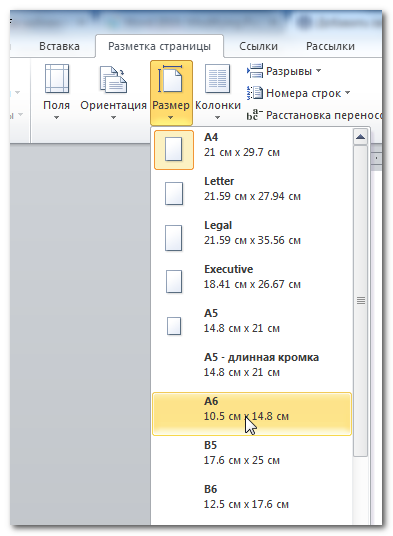
Task: Choose the Legal paper size entry
Action: 252,238
